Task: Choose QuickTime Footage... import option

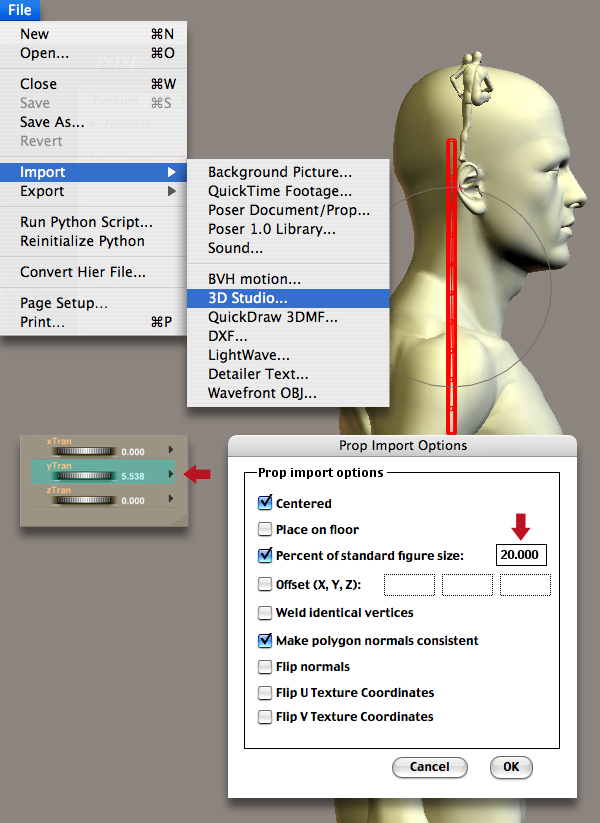Action: [x=288, y=191]
